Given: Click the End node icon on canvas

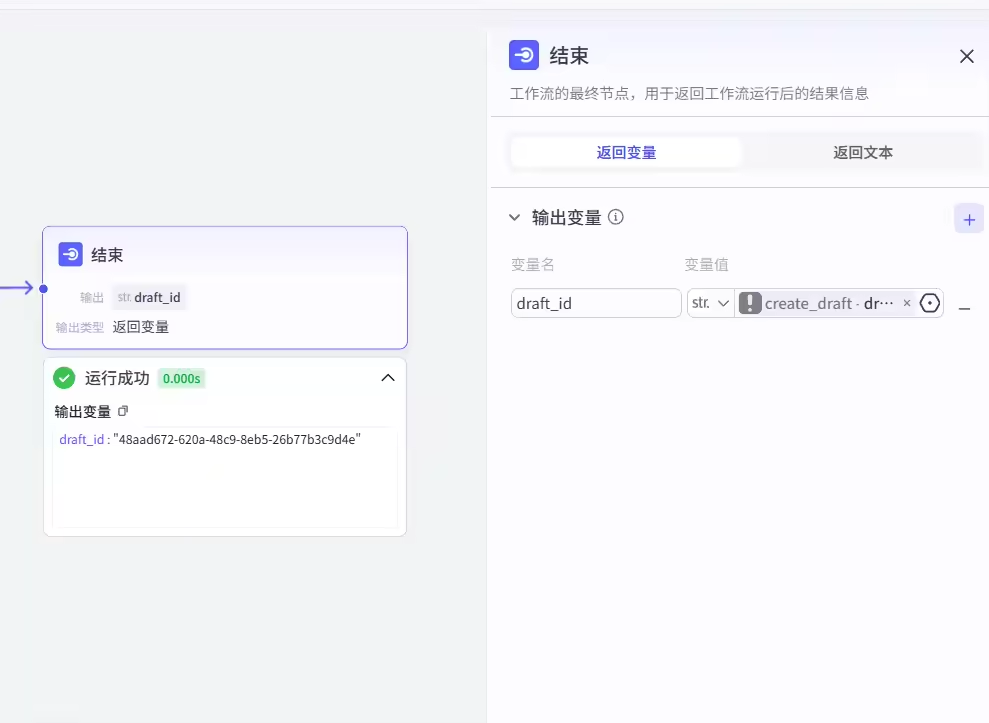Looking at the screenshot, I should (70, 255).
